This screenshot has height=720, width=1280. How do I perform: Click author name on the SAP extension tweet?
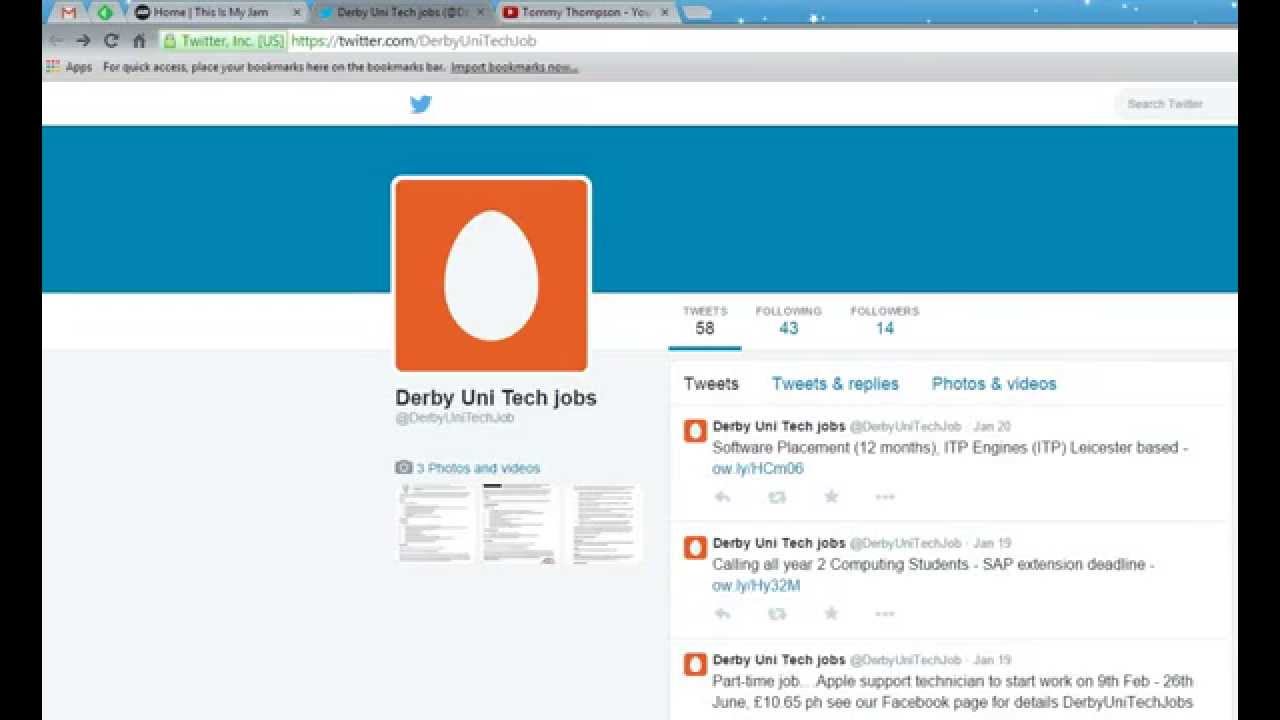pos(779,543)
